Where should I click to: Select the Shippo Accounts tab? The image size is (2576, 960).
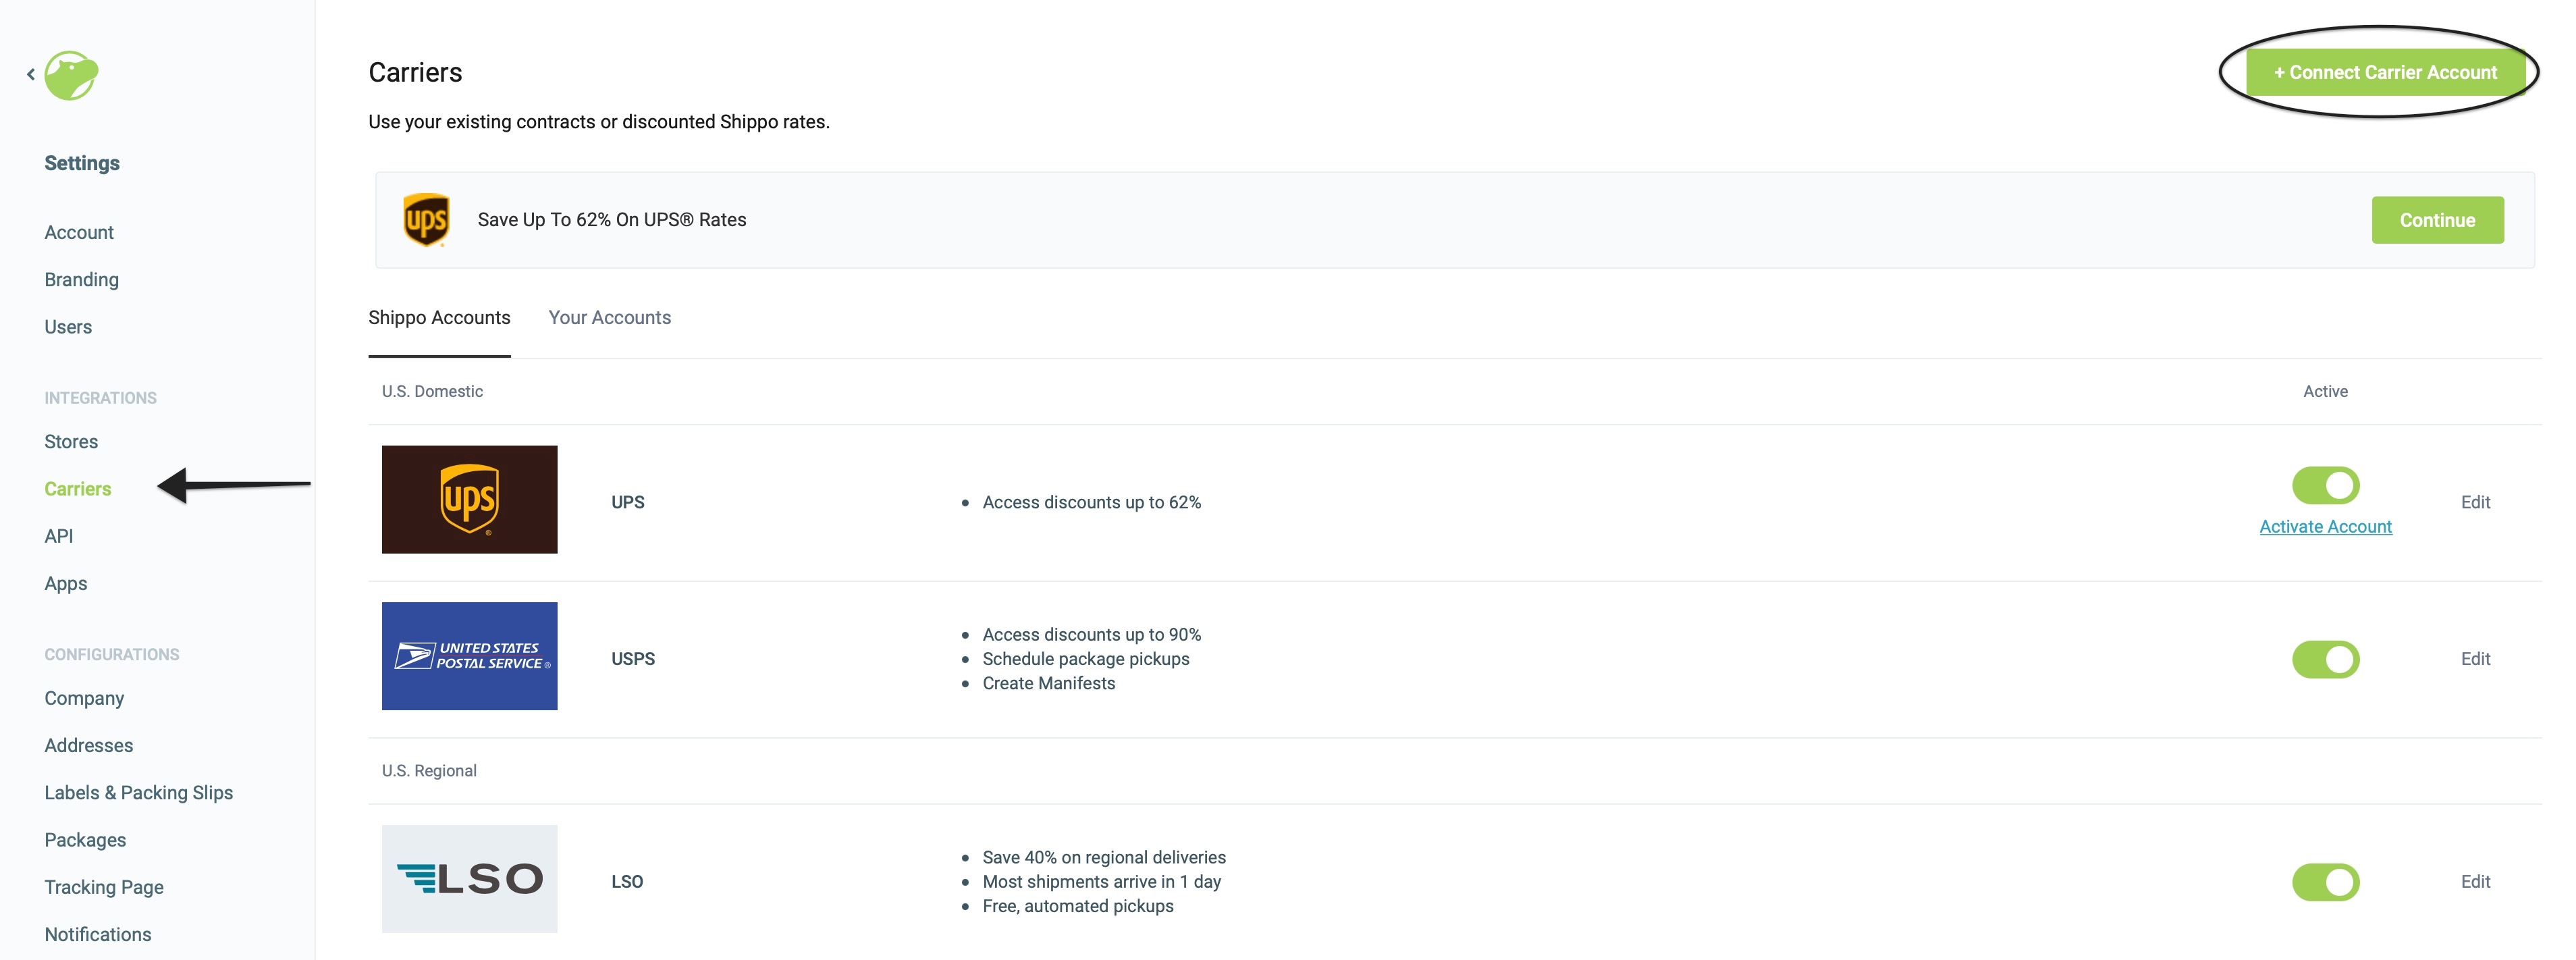click(x=439, y=317)
